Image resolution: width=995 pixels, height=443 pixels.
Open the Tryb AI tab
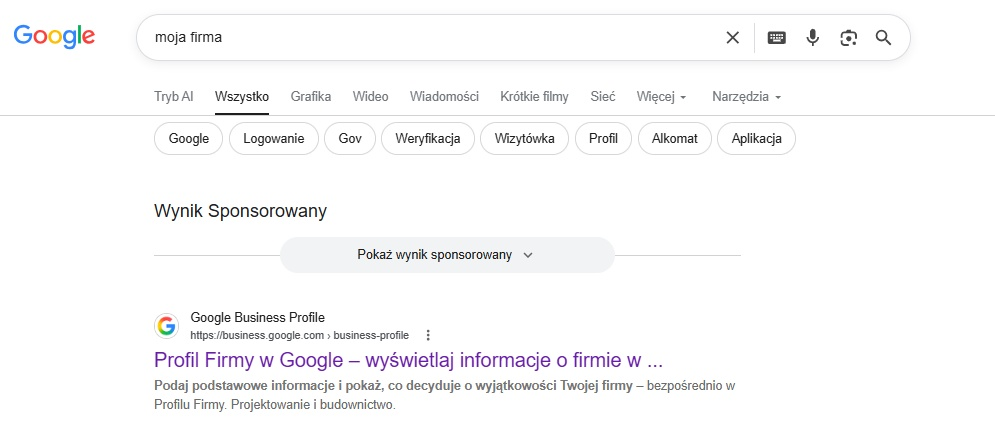click(174, 97)
